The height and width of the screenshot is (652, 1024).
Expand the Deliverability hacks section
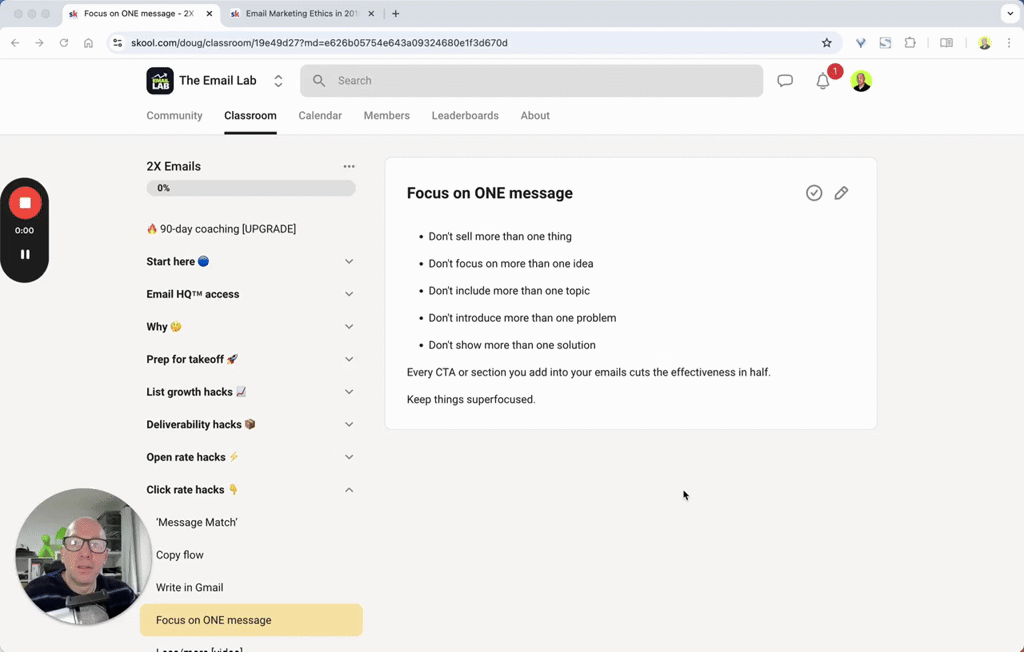click(x=349, y=425)
